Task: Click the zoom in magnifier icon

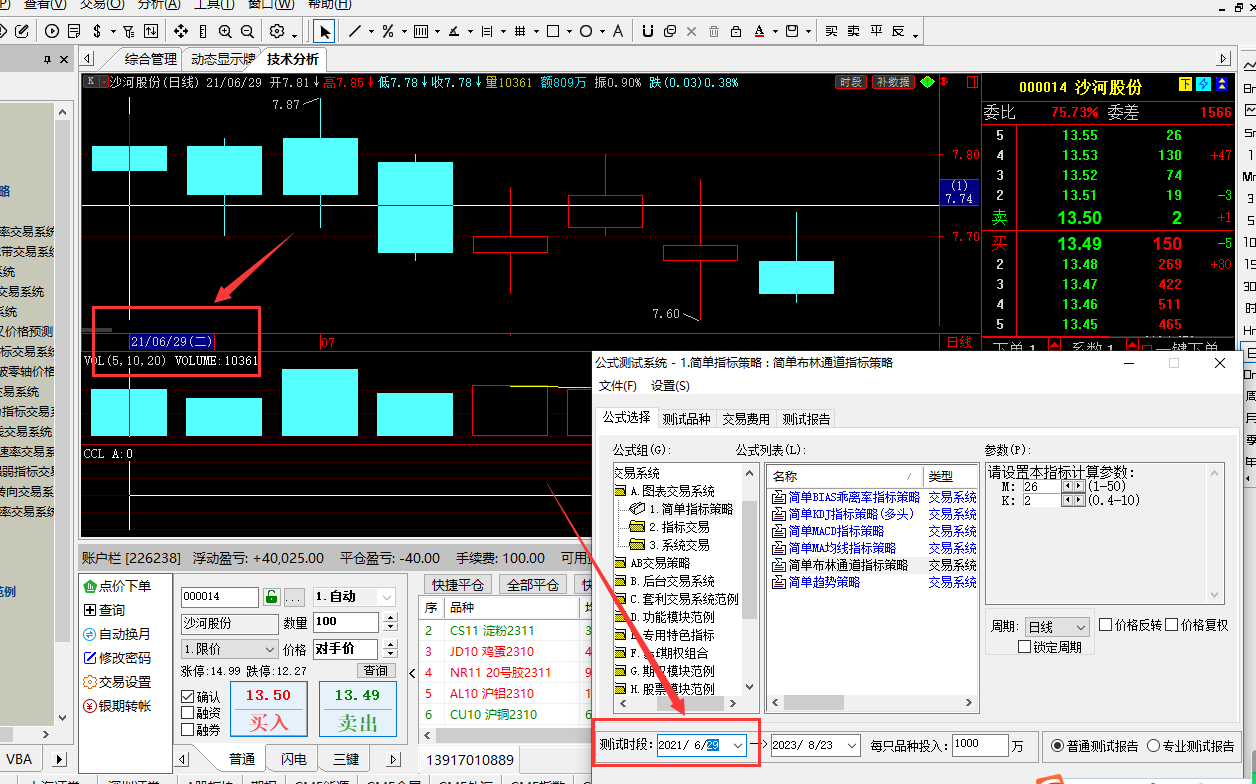Action: pyautogui.click(x=225, y=31)
